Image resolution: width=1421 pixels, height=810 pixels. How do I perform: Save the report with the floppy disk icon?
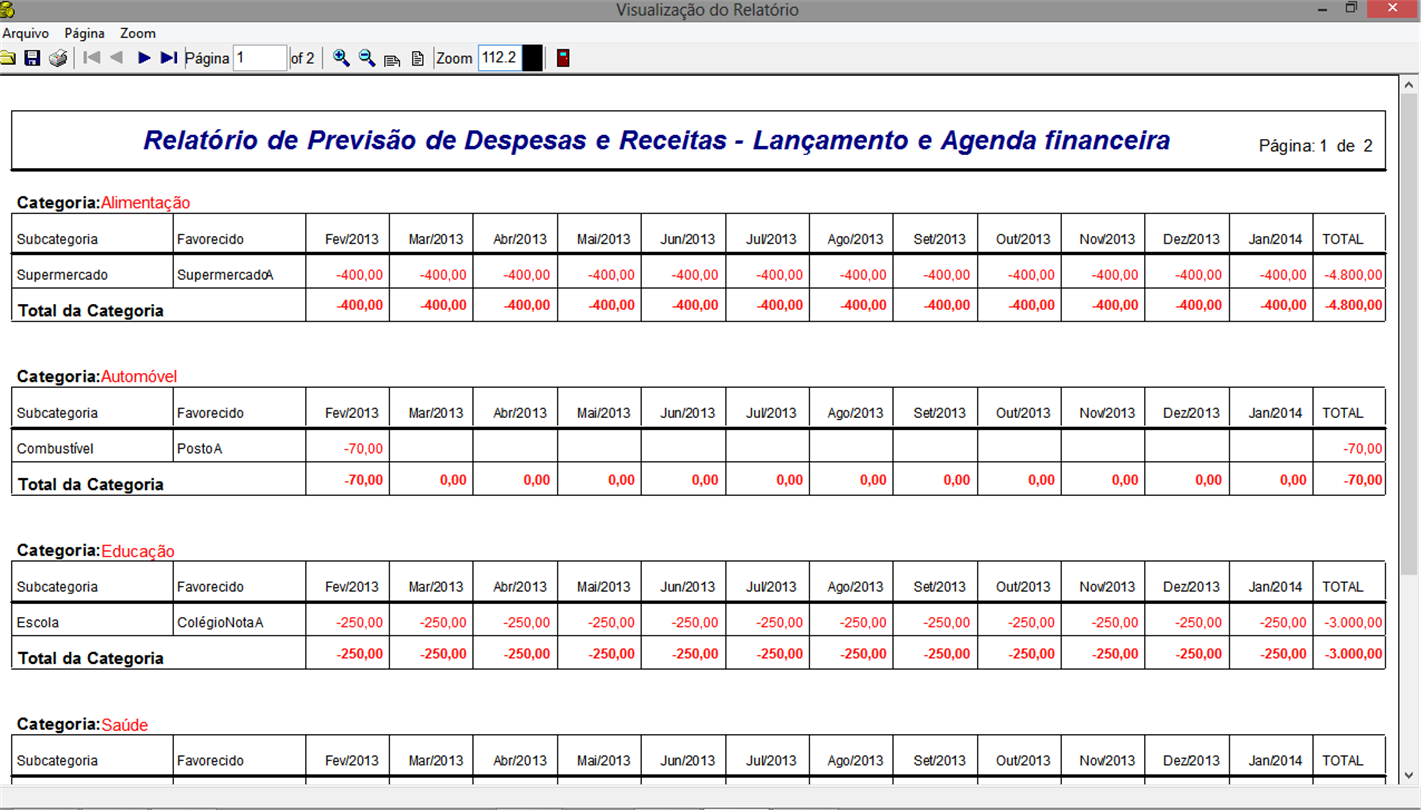tap(32, 58)
